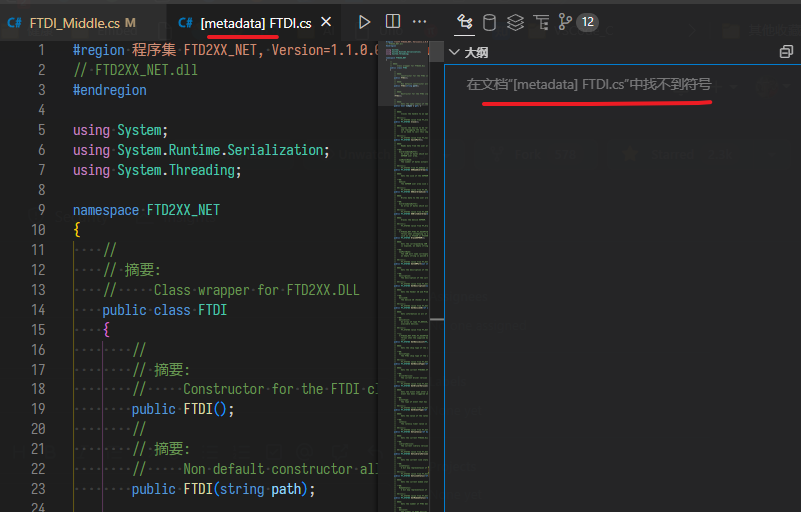Click line number 23 in gutter
Image resolution: width=801 pixels, height=512 pixels.
point(38,490)
